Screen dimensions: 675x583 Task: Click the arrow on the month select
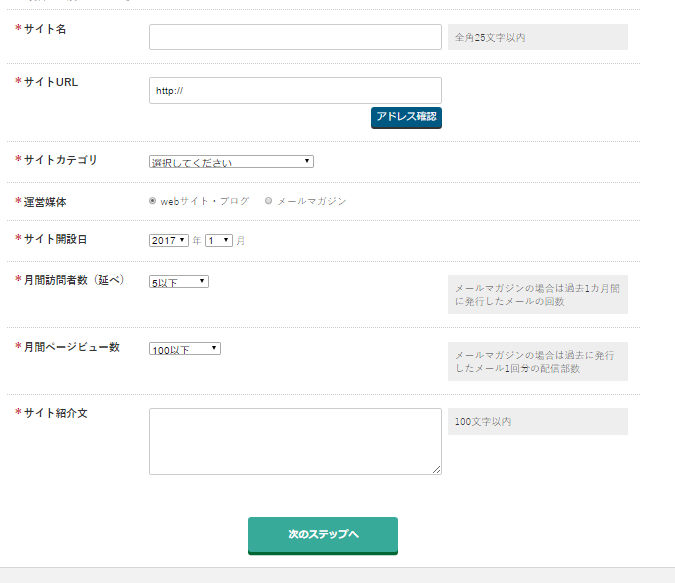coord(226,240)
